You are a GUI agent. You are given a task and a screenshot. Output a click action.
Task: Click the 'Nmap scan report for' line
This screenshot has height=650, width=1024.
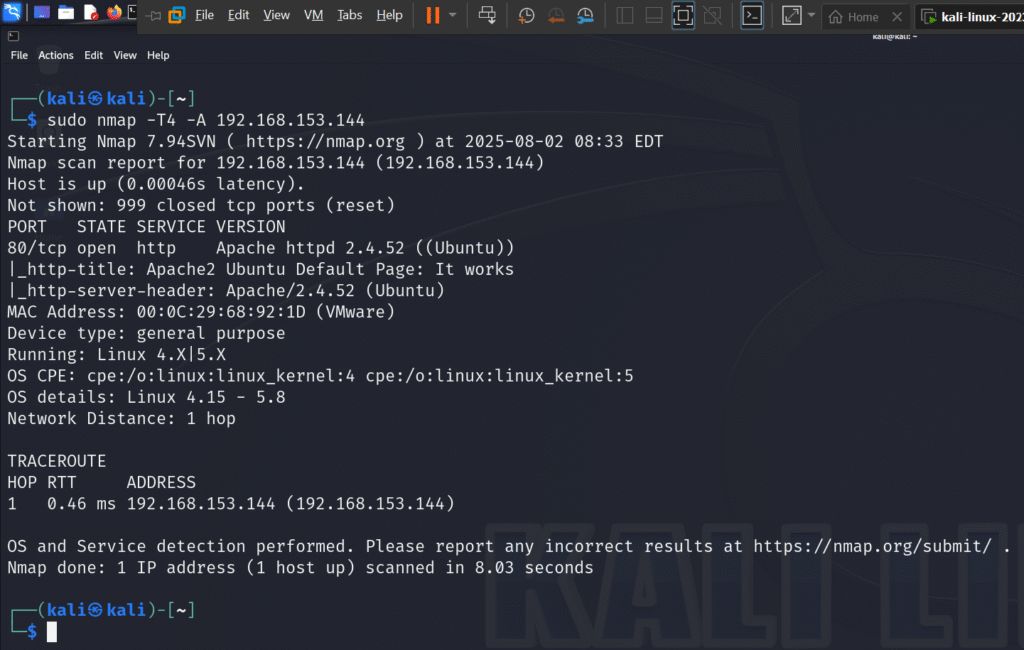click(x=276, y=163)
